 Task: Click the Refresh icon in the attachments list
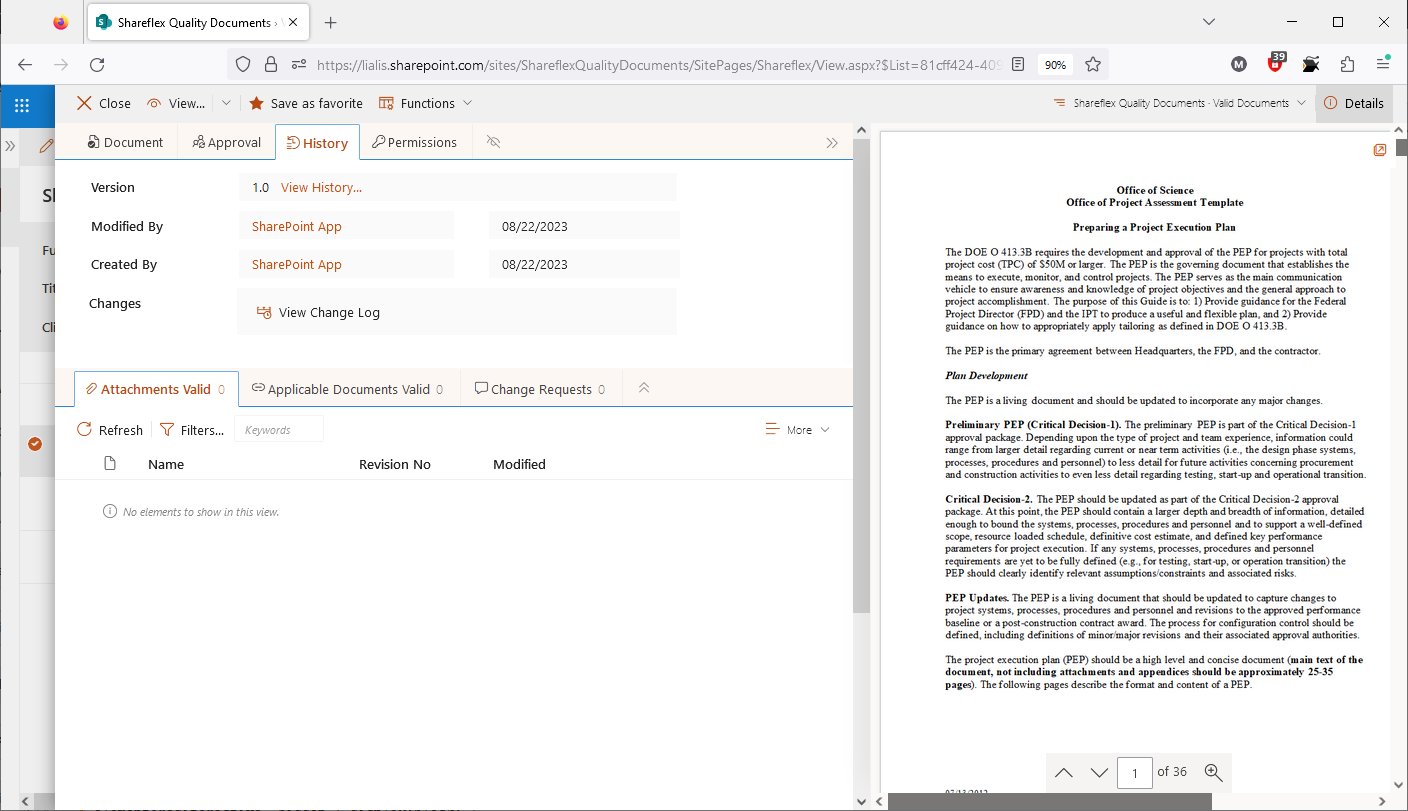pos(85,430)
